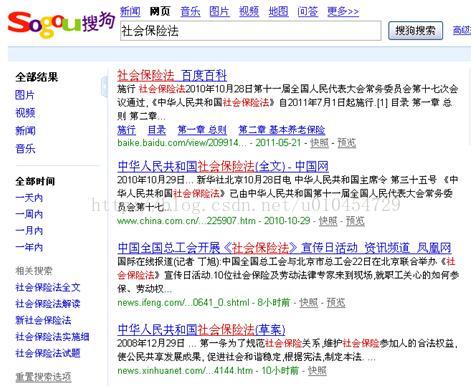
Task: Go to the 视频 tab above search box
Action: point(249,11)
